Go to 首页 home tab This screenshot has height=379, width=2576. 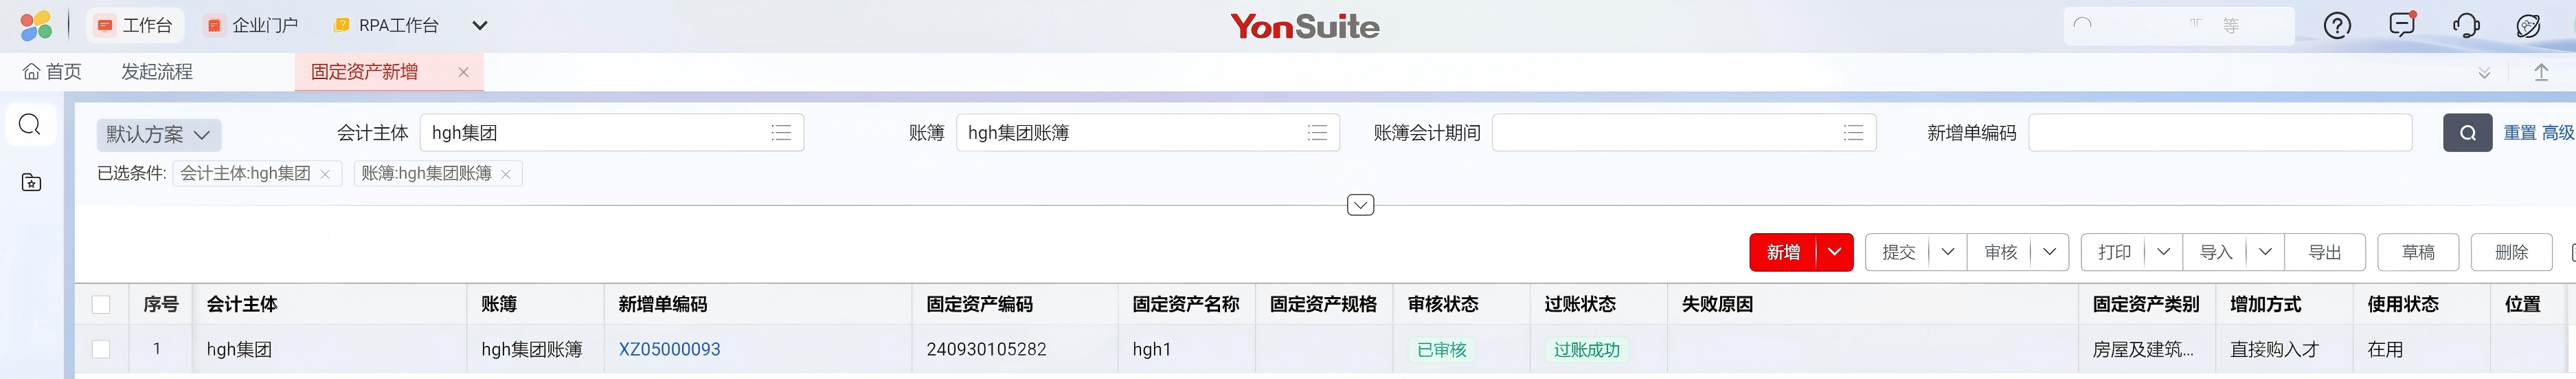(x=52, y=72)
